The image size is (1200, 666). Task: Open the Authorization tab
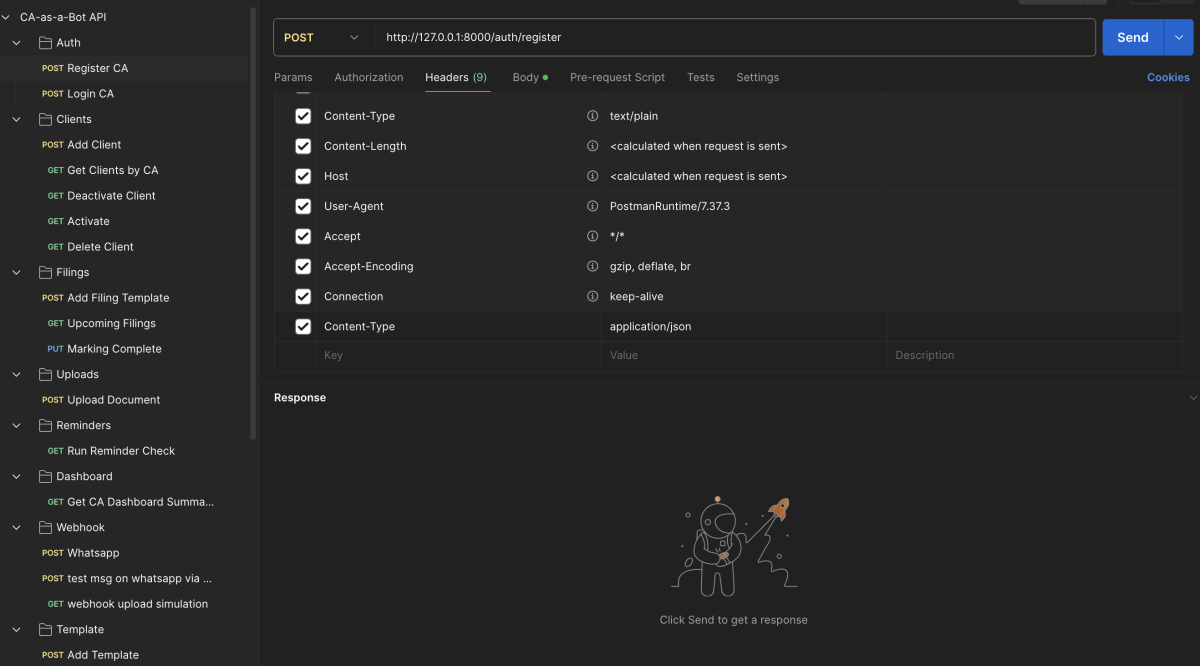tap(369, 77)
